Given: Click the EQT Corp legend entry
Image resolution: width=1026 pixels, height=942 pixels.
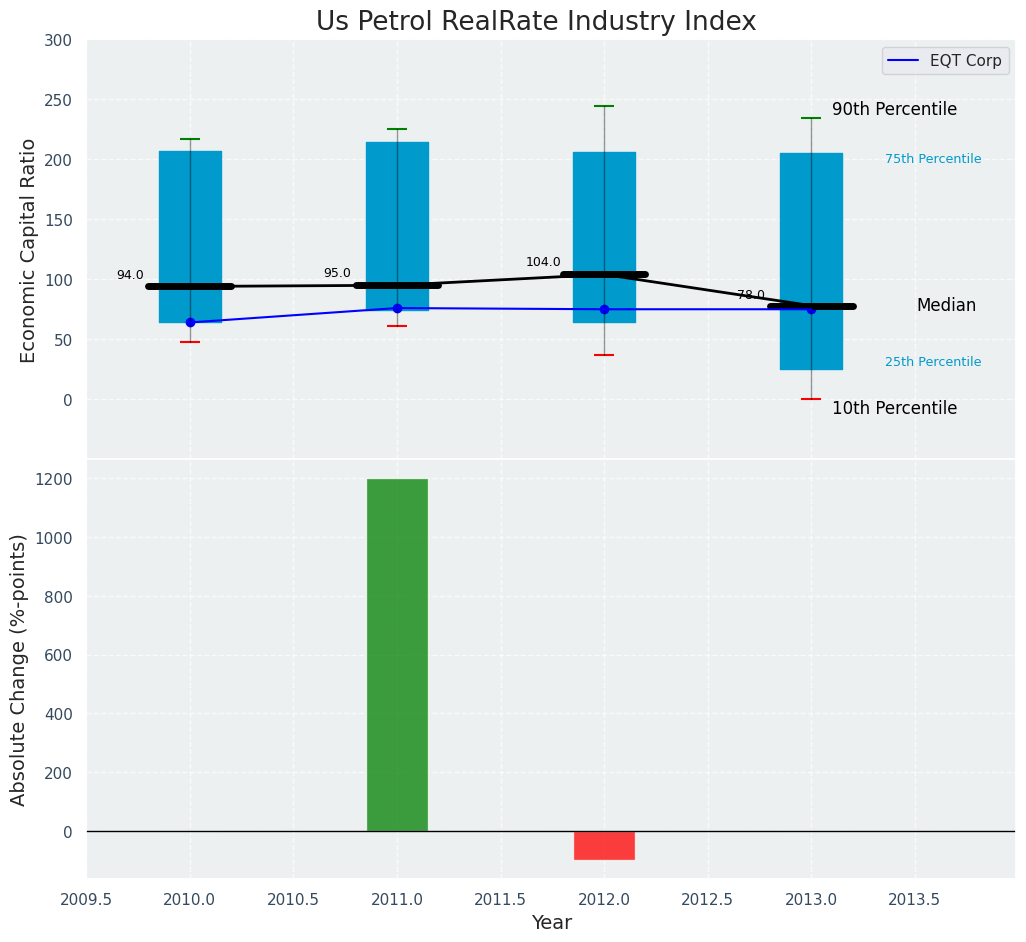Looking at the screenshot, I should coord(945,60).
